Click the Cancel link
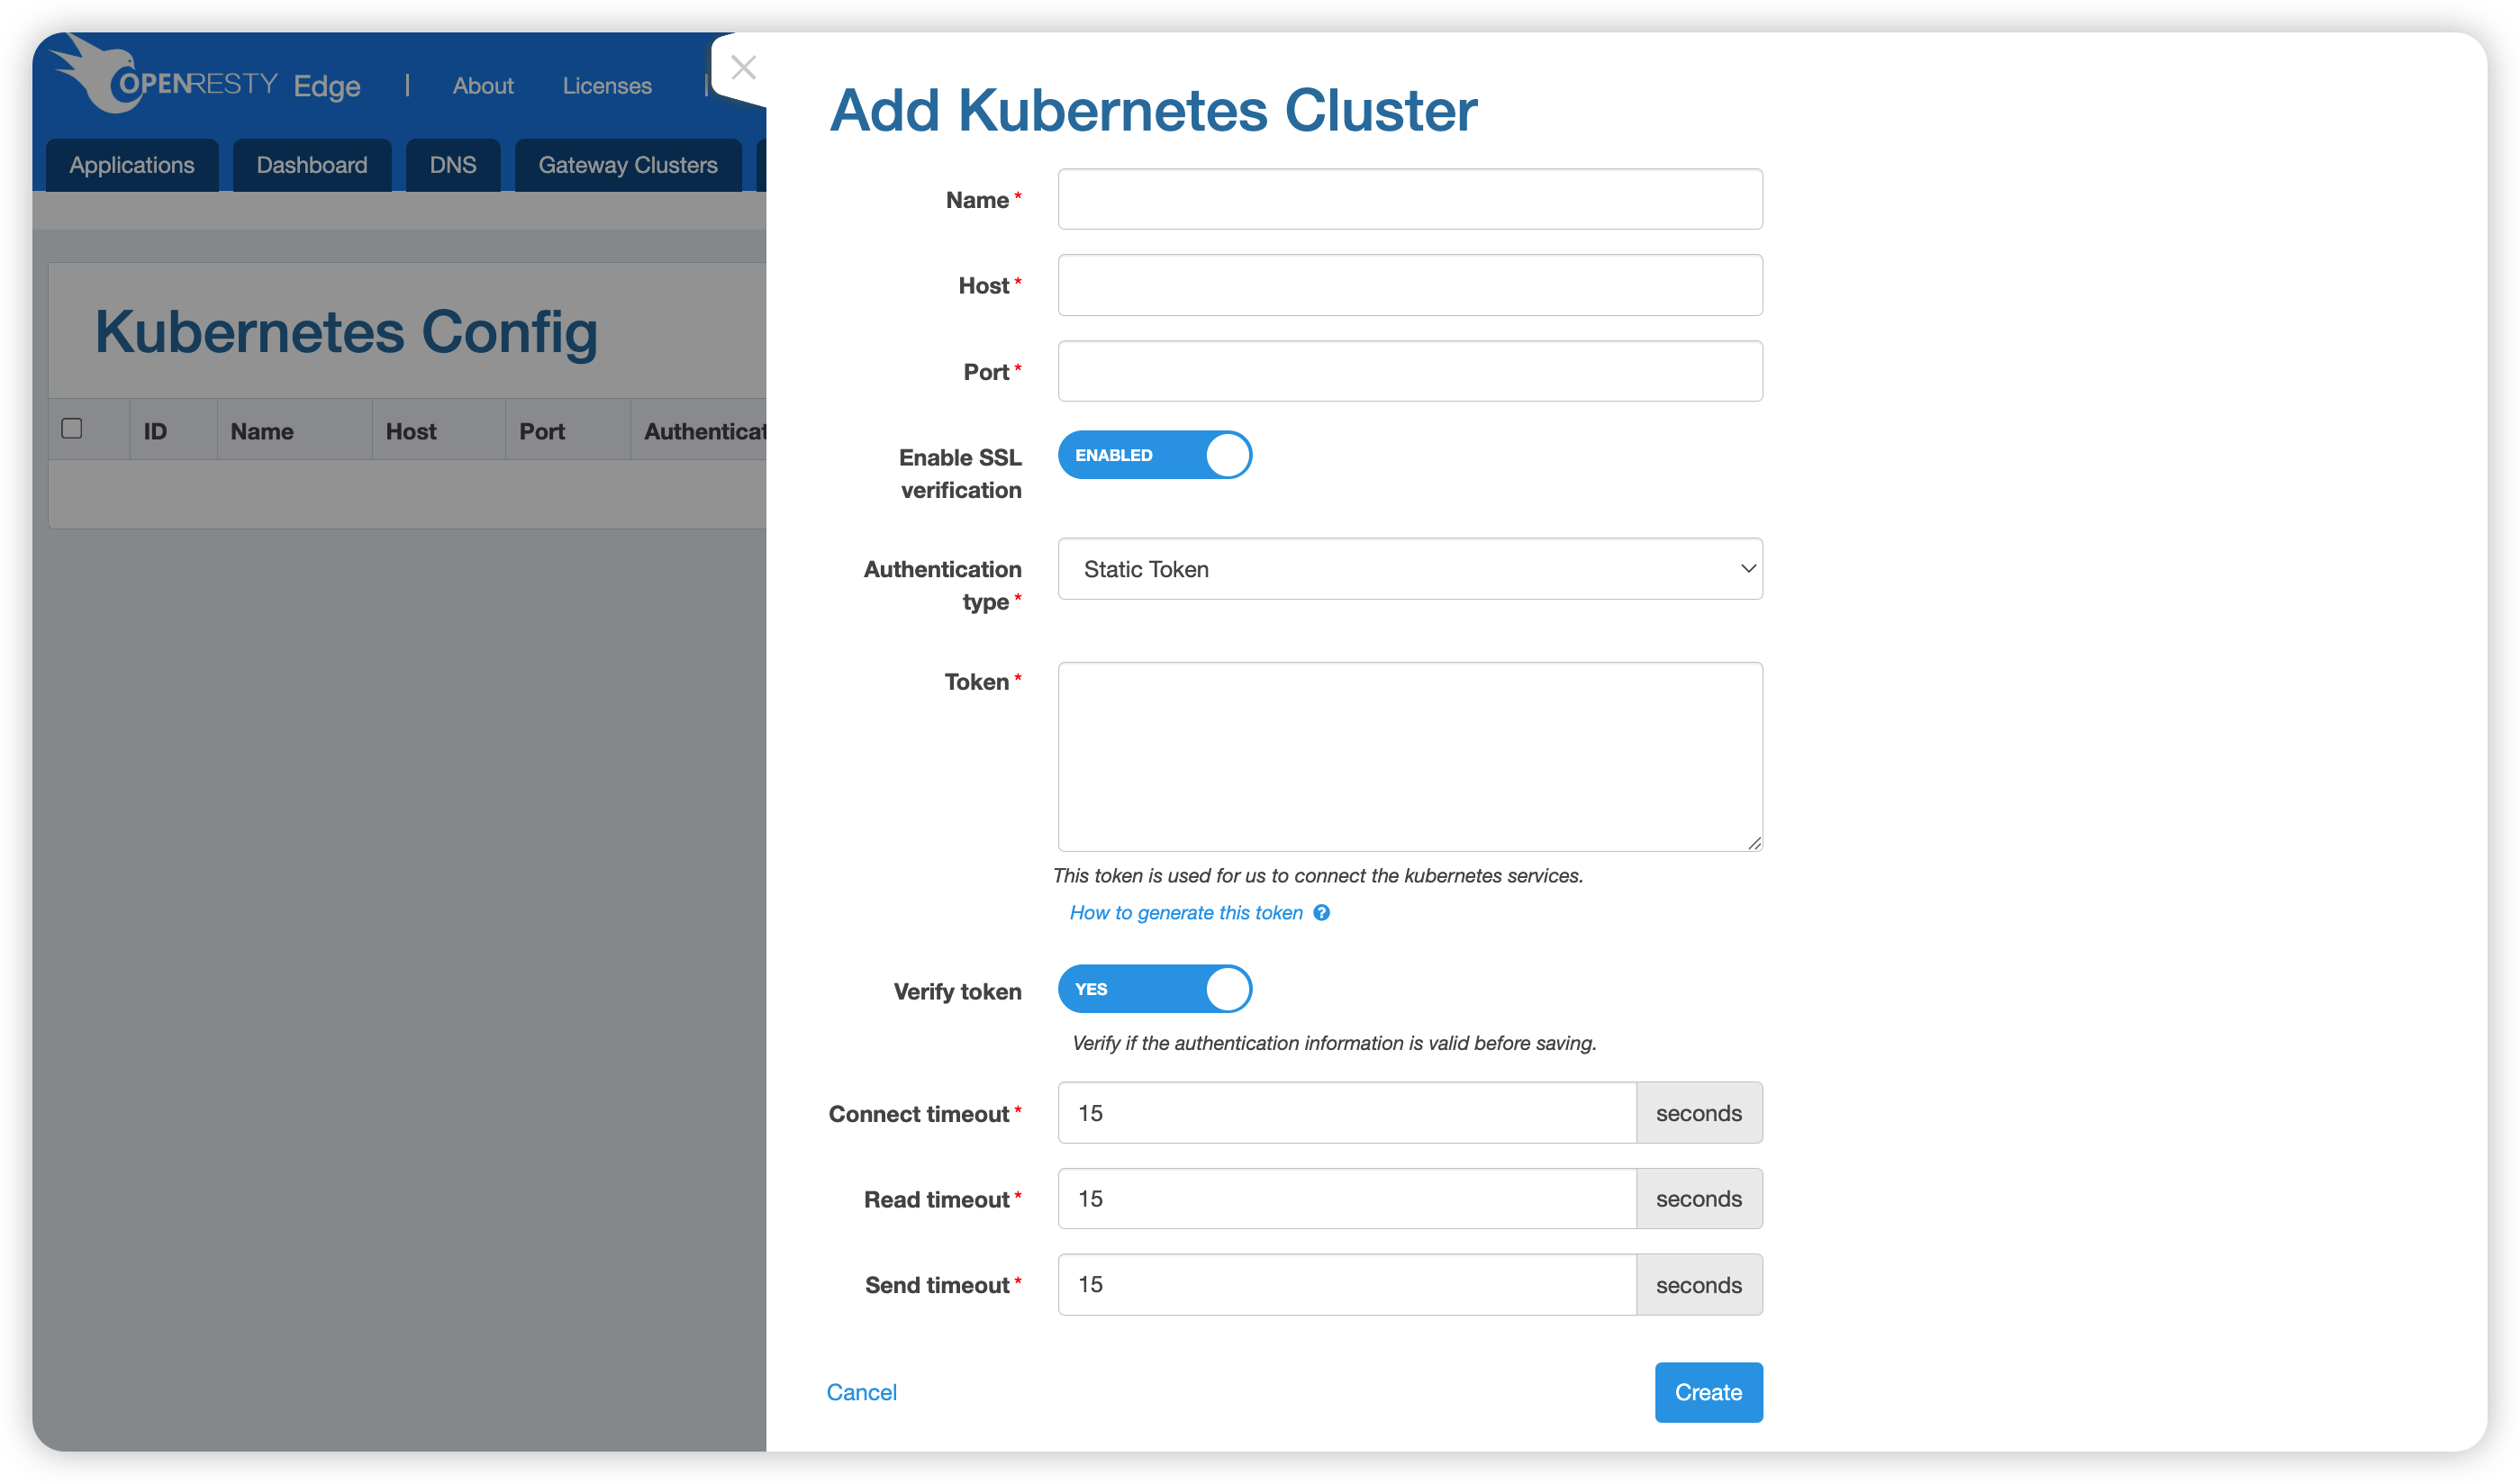The width and height of the screenshot is (2520, 1484). tap(861, 1392)
